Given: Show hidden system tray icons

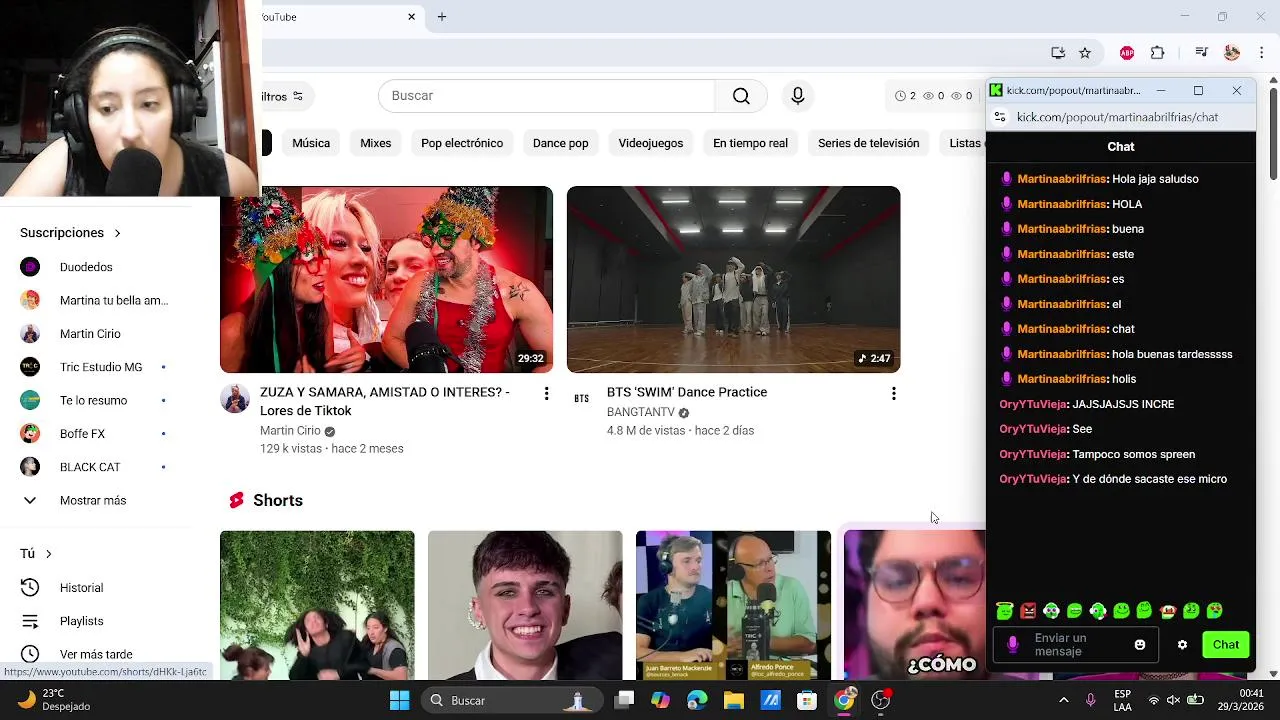Looking at the screenshot, I should [1063, 700].
